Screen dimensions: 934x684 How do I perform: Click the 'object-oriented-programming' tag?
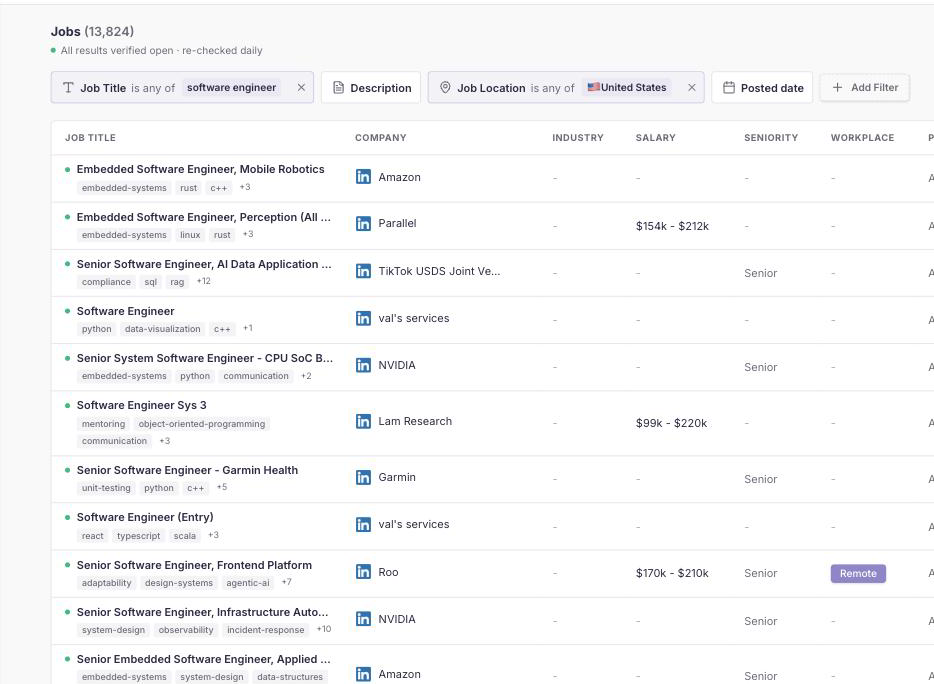(x=202, y=424)
